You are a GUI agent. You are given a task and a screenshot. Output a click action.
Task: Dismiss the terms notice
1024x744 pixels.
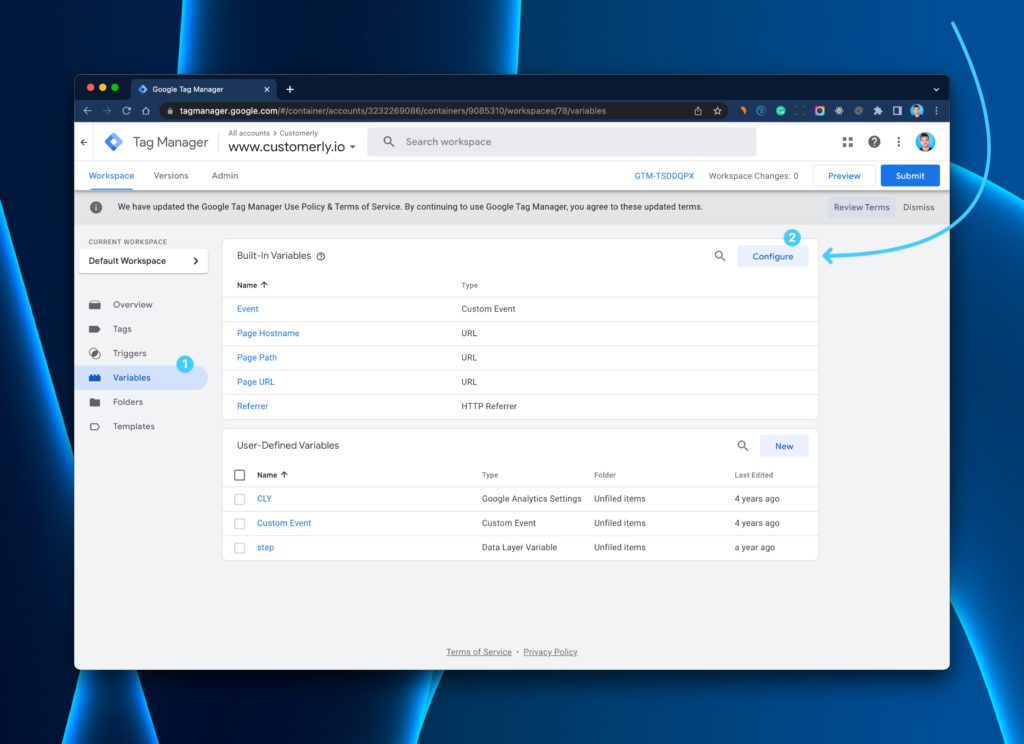pyautogui.click(x=918, y=207)
